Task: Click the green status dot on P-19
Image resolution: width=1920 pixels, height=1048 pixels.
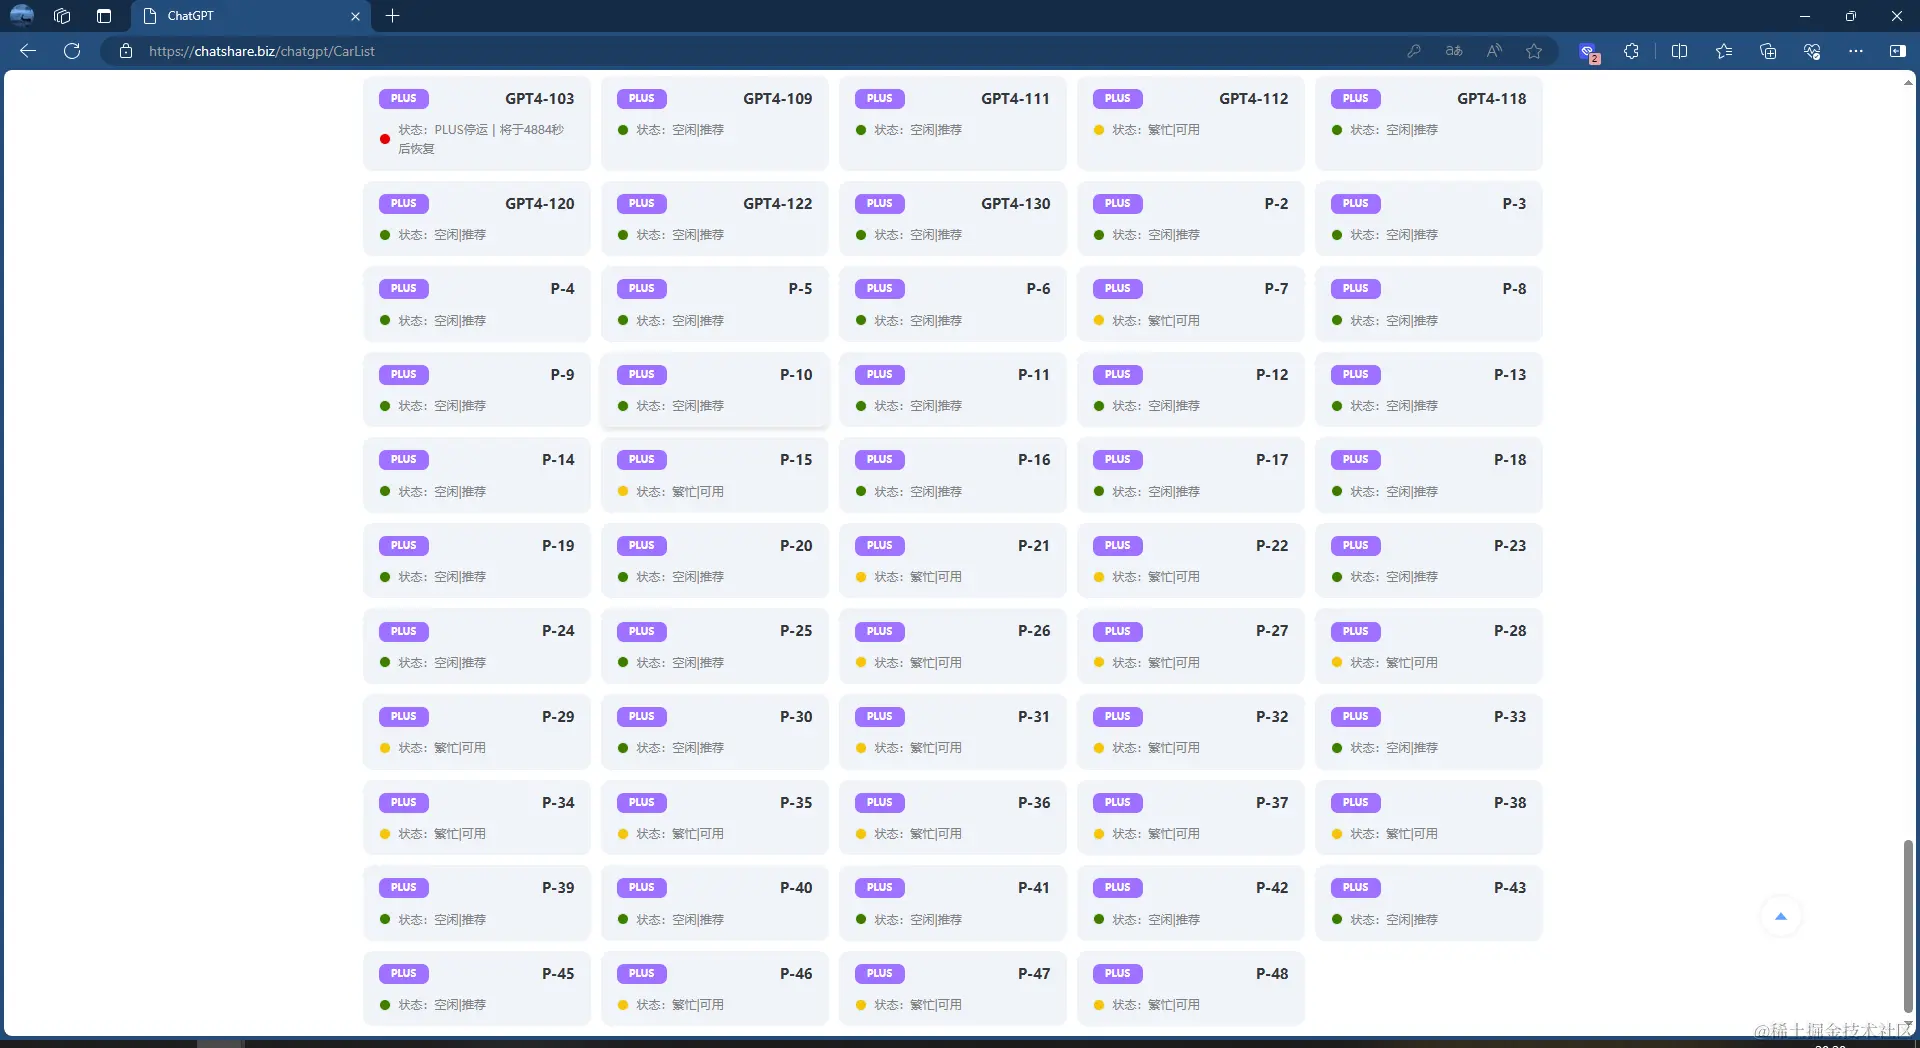Action: pos(385,577)
